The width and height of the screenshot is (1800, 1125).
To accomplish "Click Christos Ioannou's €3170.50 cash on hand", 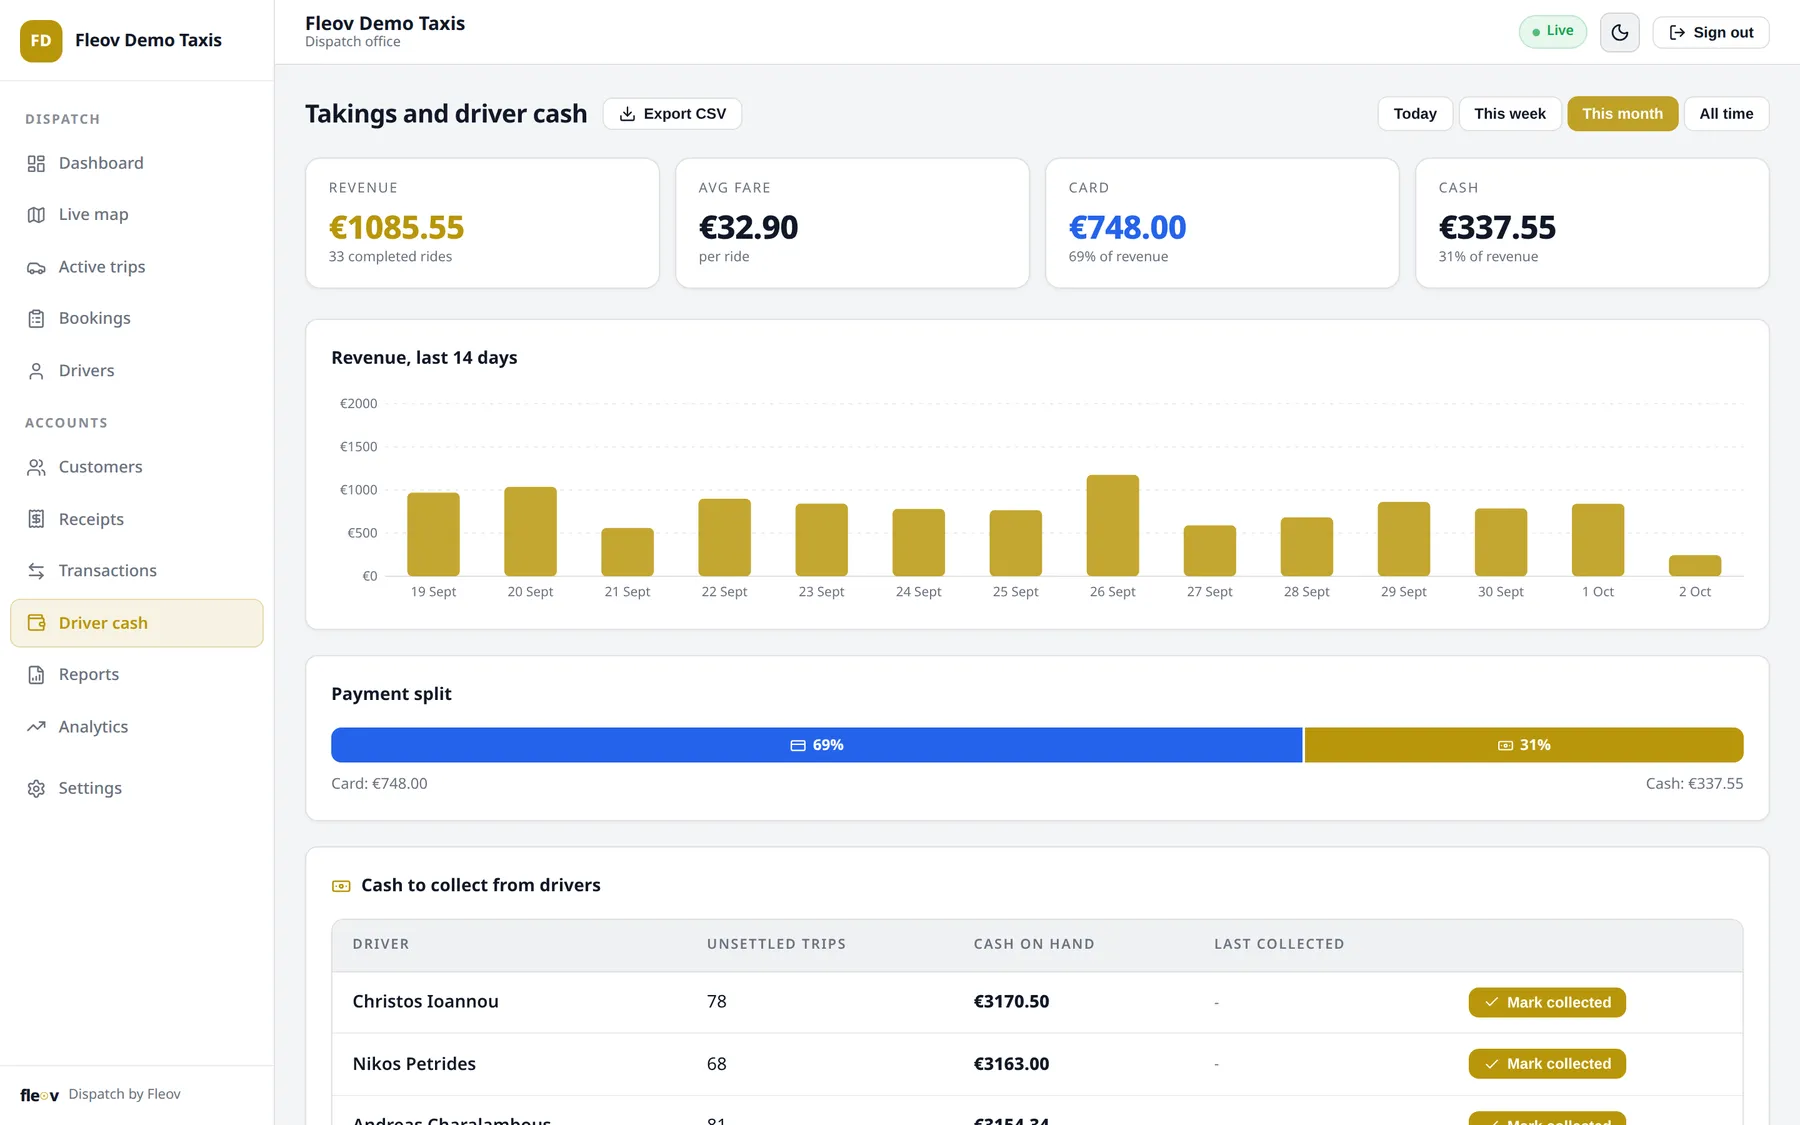I will [1011, 1002].
